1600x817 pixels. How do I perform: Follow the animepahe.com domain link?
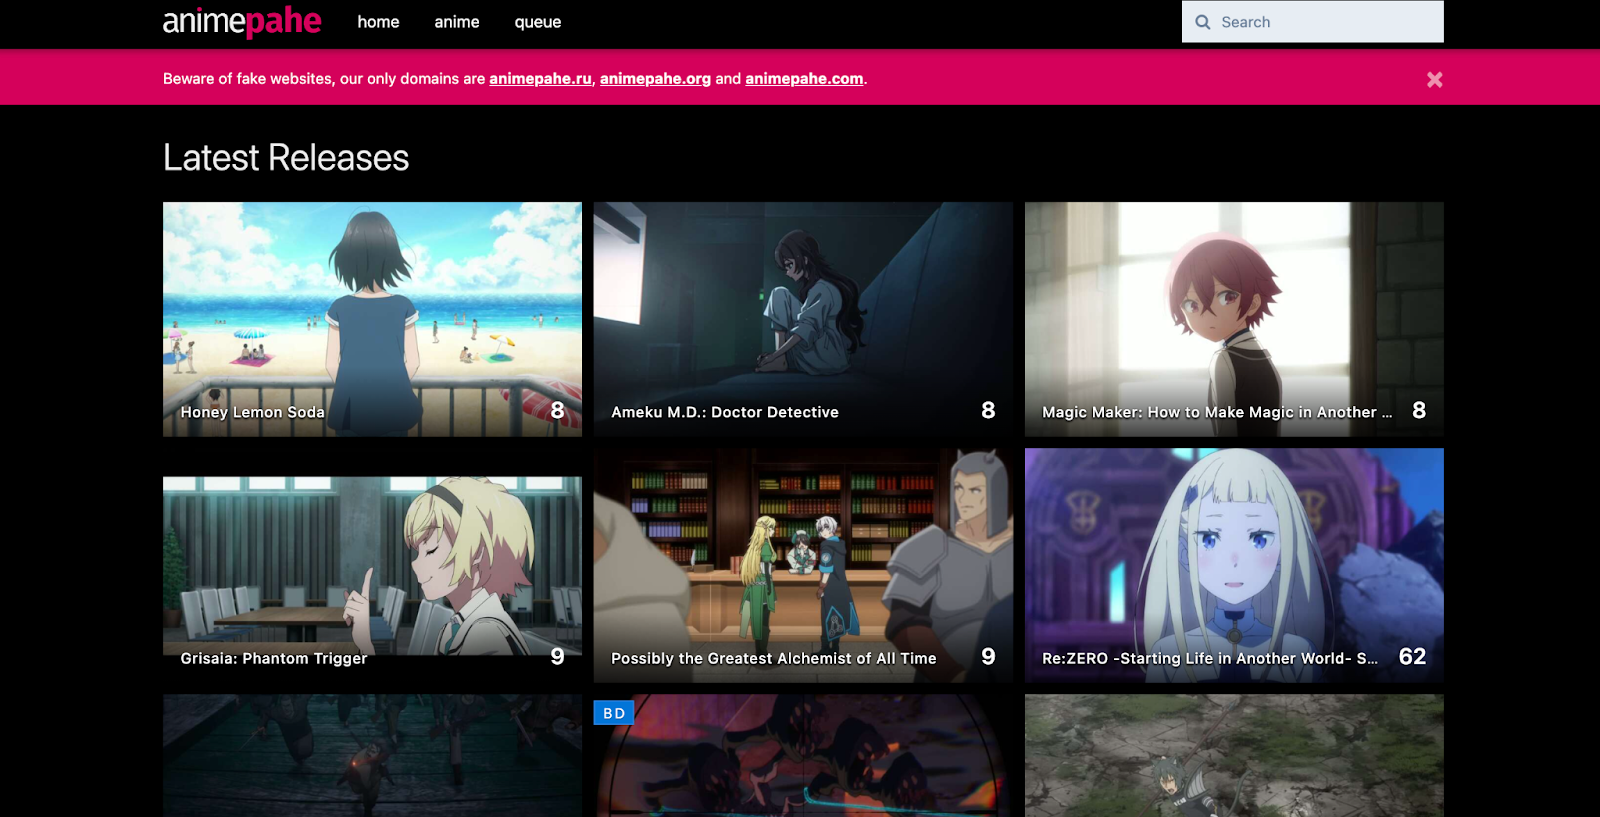coord(804,79)
